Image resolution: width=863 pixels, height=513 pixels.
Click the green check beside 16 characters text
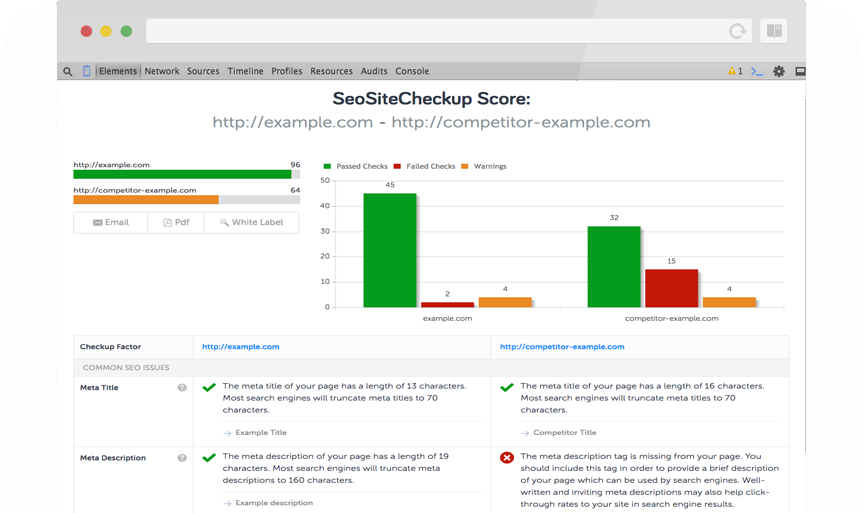click(507, 388)
